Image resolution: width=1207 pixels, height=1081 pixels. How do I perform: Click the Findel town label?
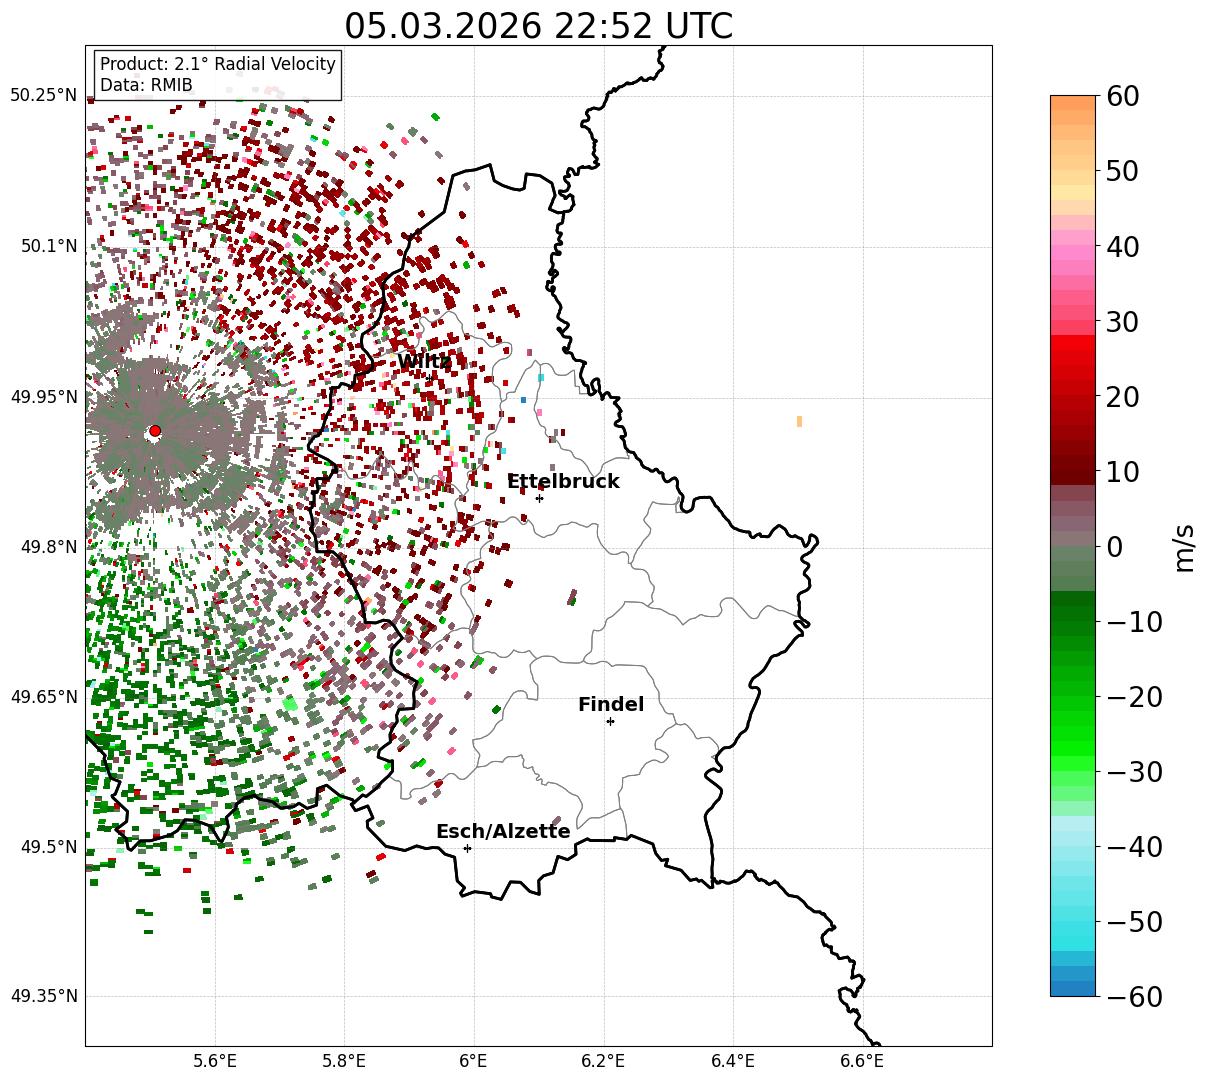(611, 705)
